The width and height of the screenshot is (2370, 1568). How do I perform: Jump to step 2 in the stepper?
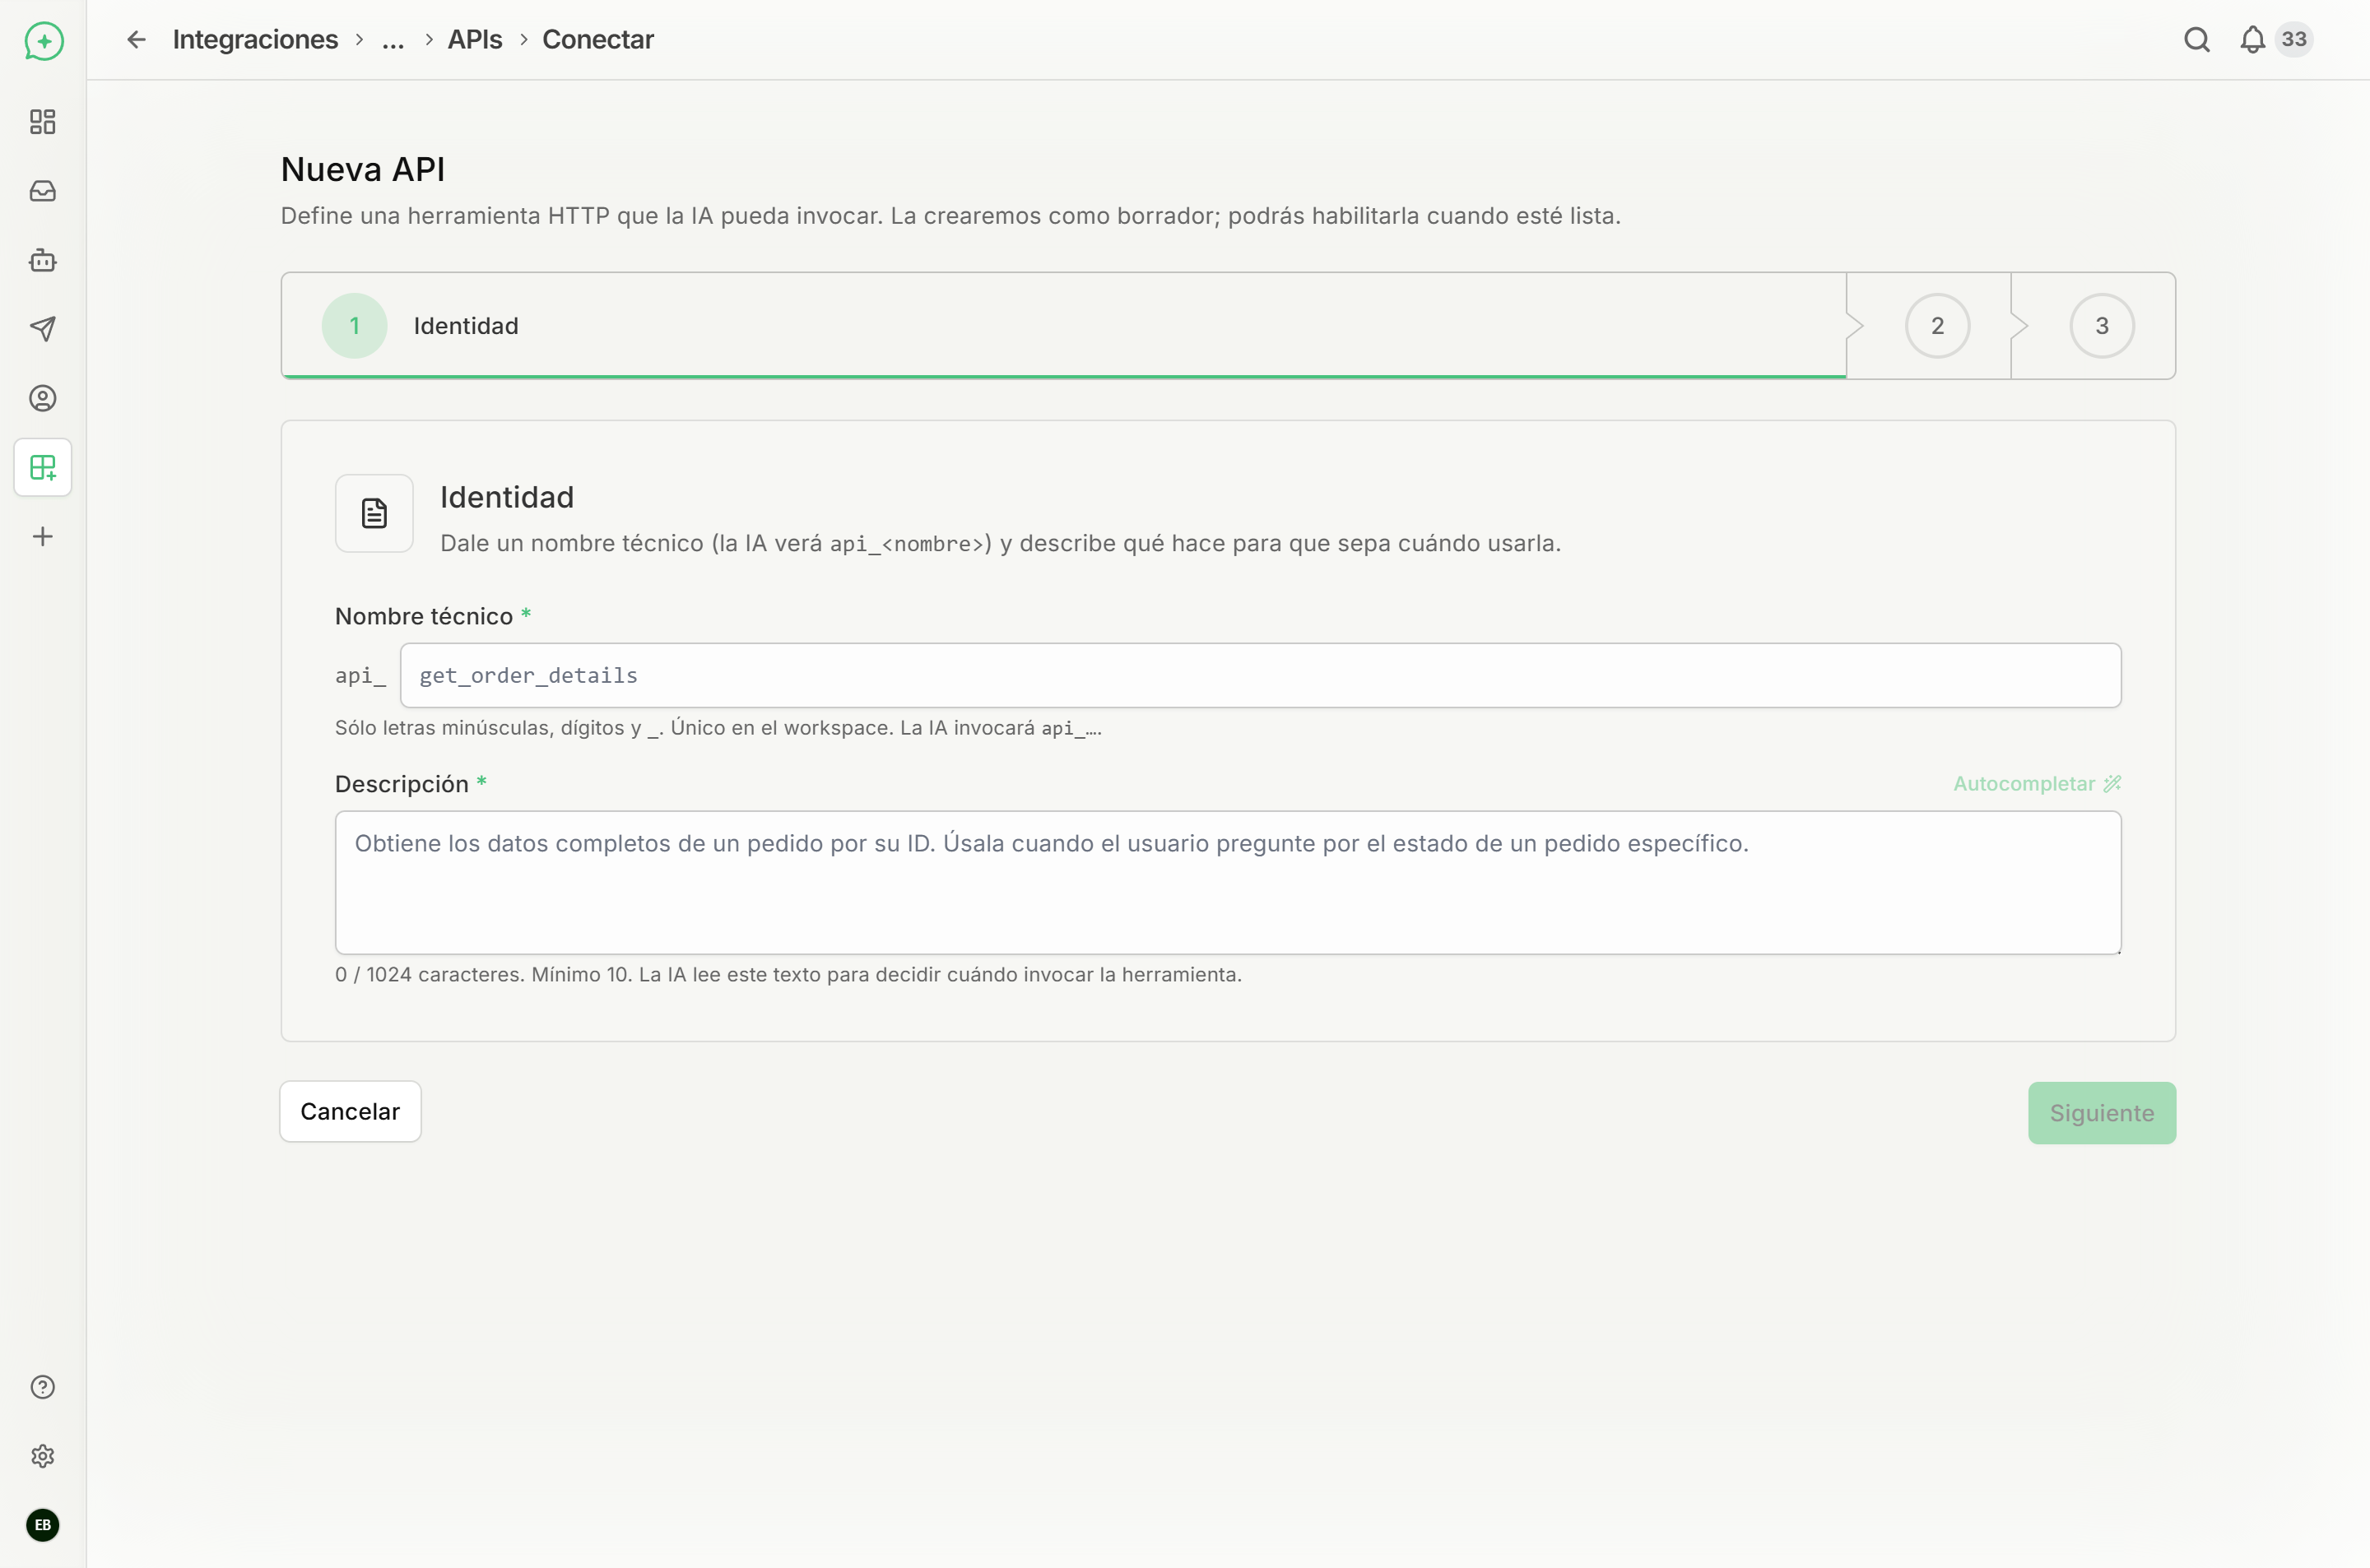[1937, 326]
